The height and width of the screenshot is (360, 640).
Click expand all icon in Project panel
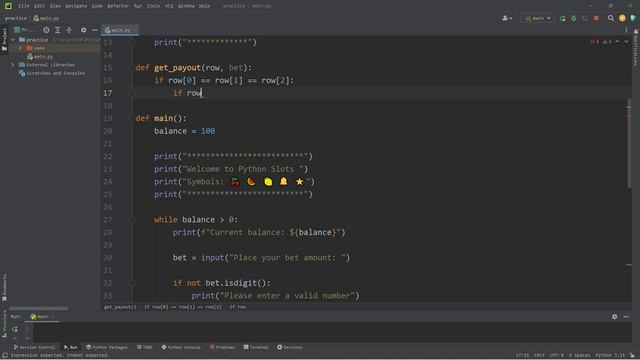[58, 30]
